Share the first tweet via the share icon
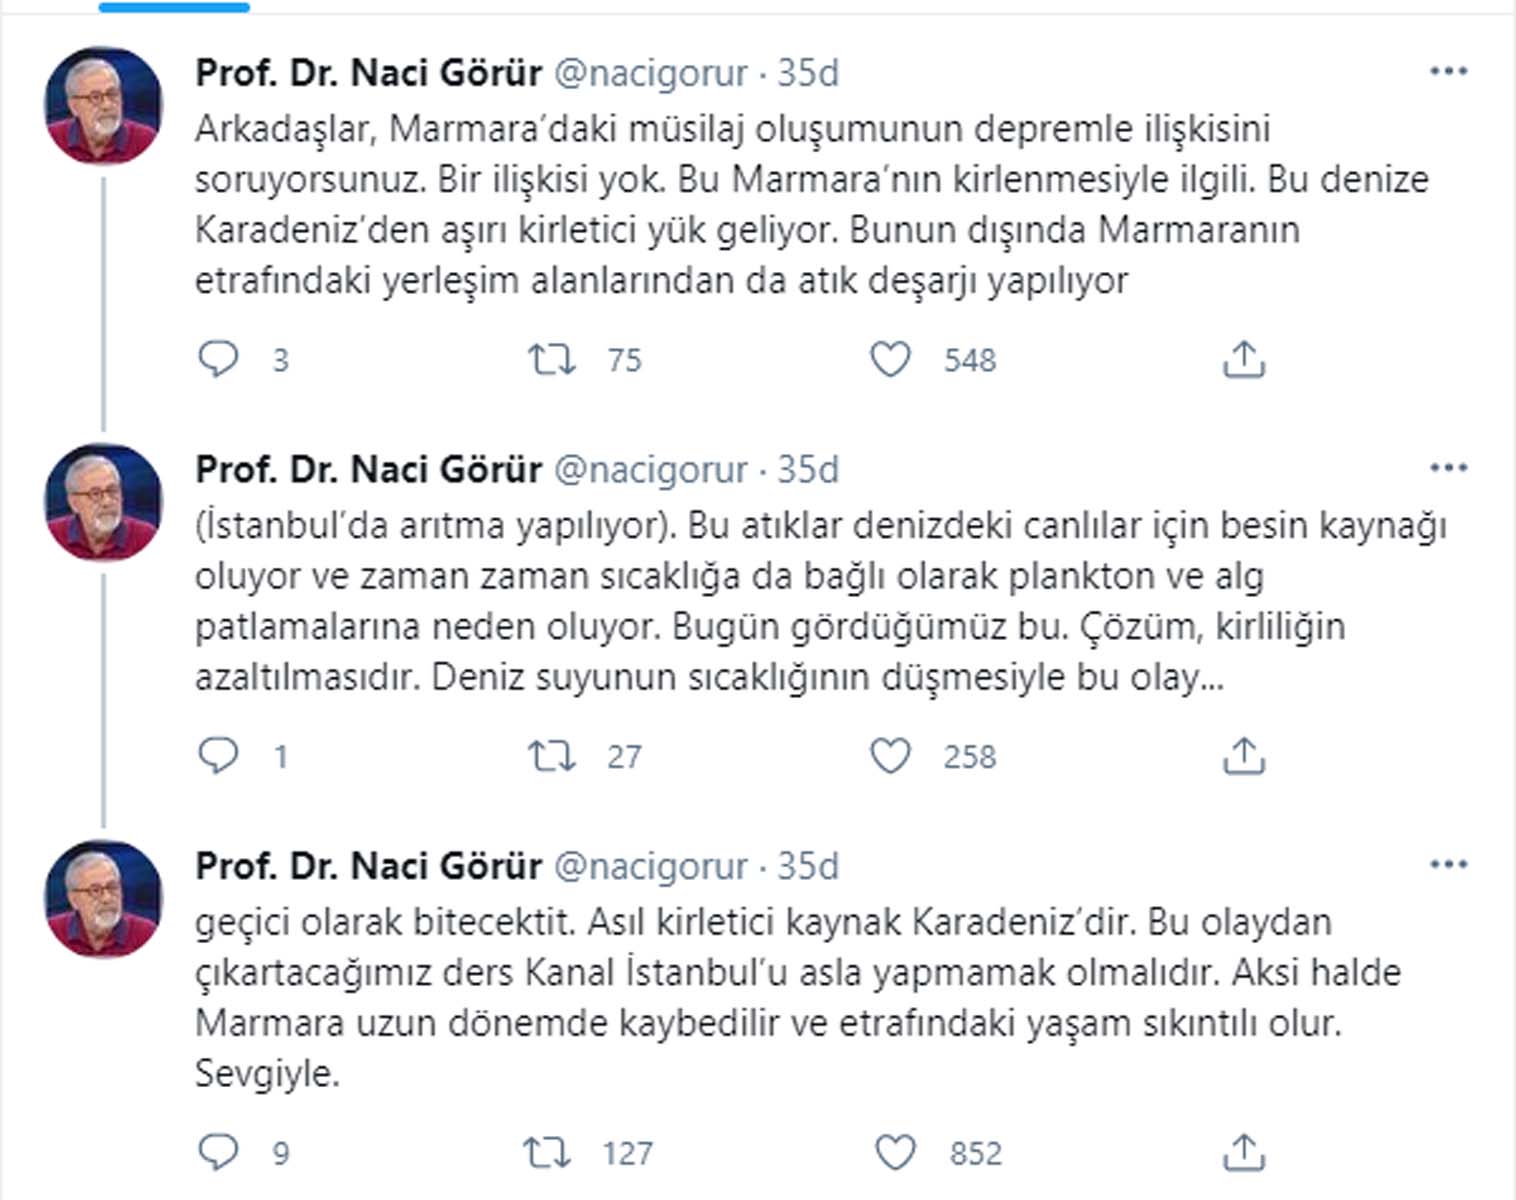The height and width of the screenshot is (1200, 1516). coord(1246,360)
